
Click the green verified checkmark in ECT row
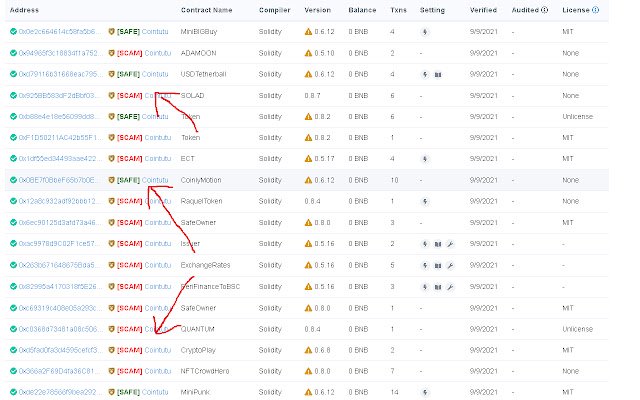(x=13, y=158)
